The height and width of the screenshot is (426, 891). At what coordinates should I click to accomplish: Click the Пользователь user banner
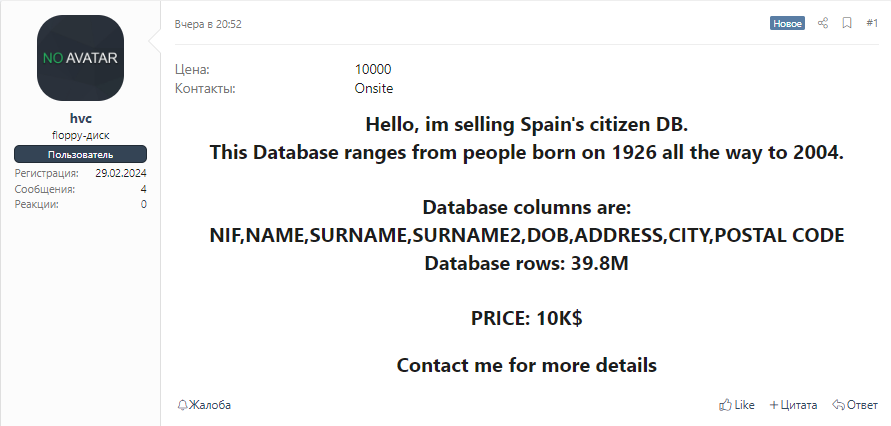81,154
